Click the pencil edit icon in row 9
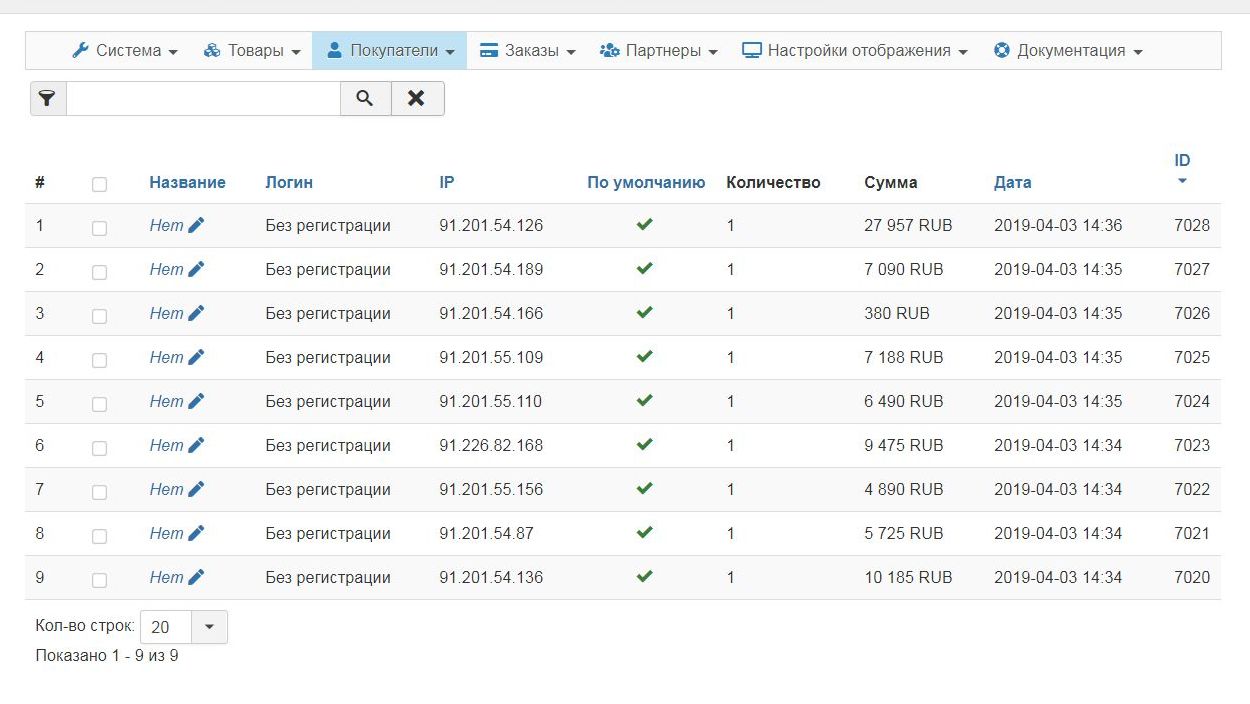 (196, 578)
